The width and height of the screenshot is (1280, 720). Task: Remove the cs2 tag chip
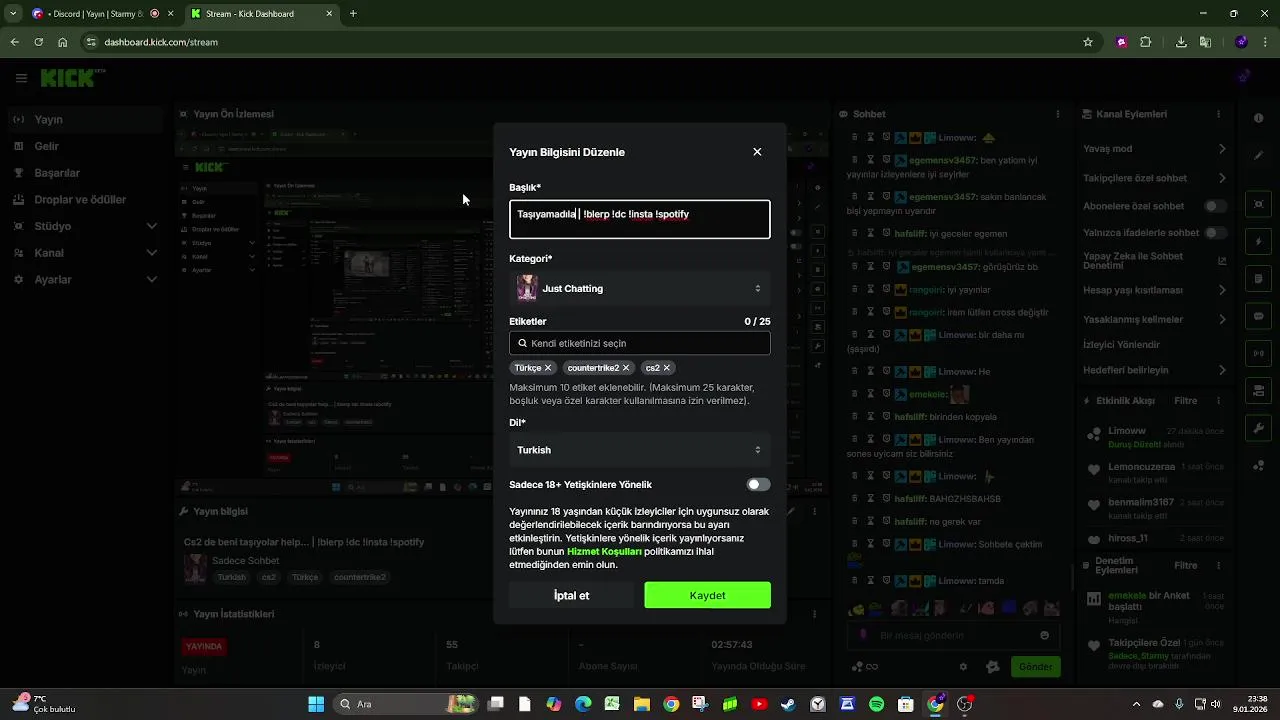point(667,368)
